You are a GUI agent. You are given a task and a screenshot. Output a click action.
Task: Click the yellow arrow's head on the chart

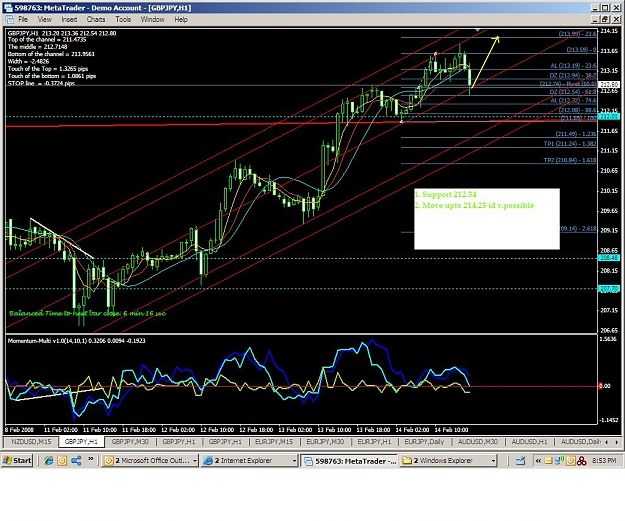pos(496,39)
